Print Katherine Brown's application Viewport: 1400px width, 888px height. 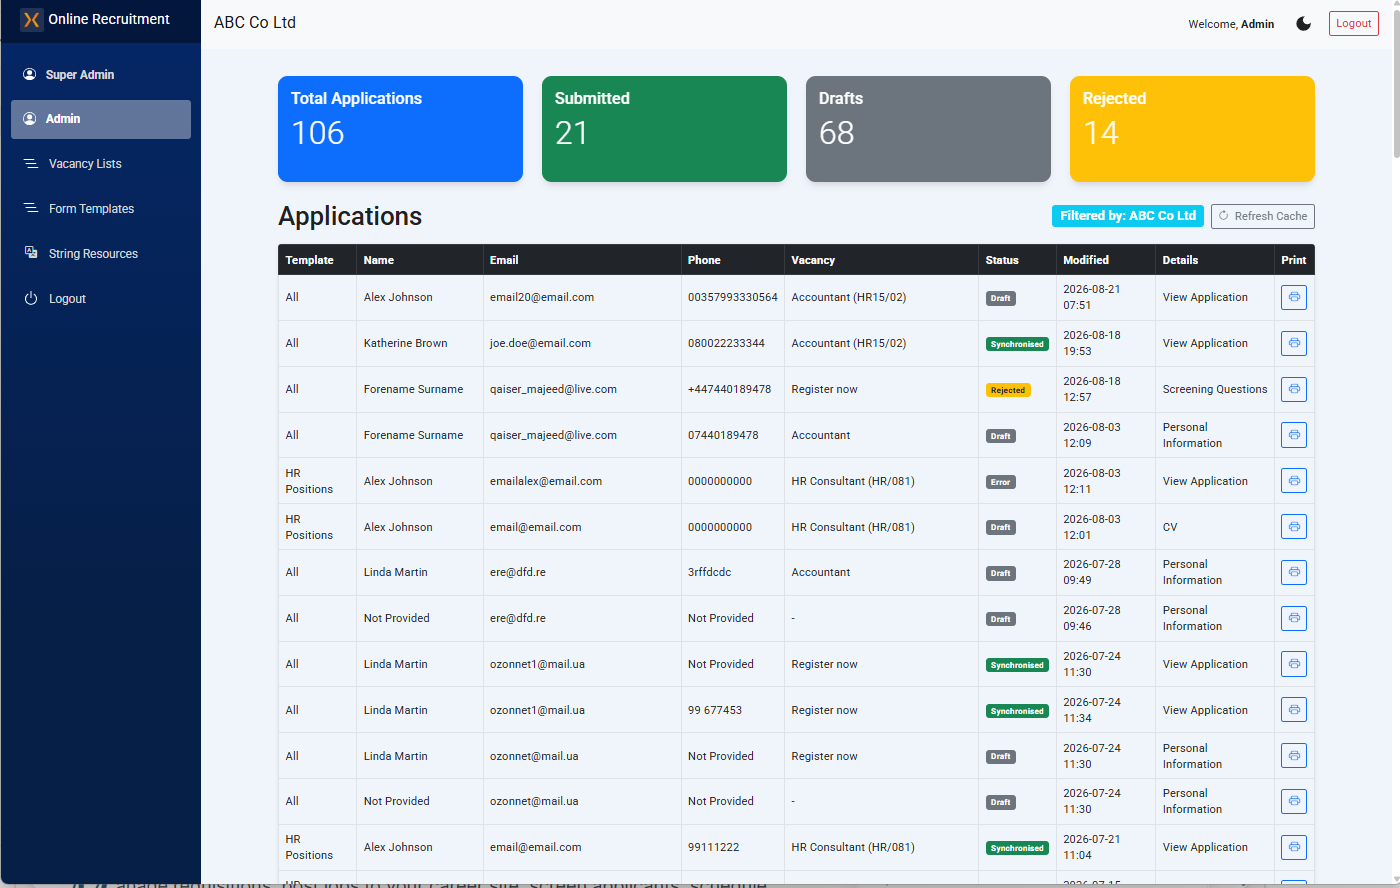(1294, 343)
